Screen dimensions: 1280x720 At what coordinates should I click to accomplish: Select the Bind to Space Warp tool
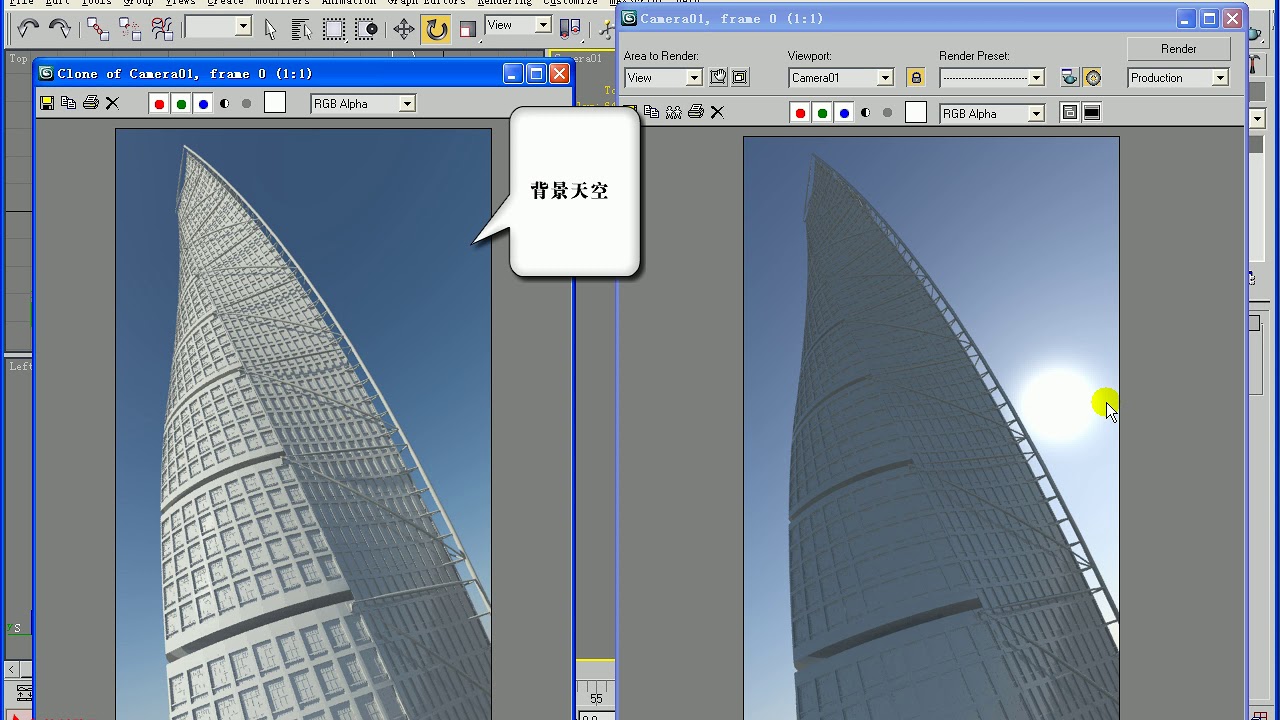[x=162, y=29]
